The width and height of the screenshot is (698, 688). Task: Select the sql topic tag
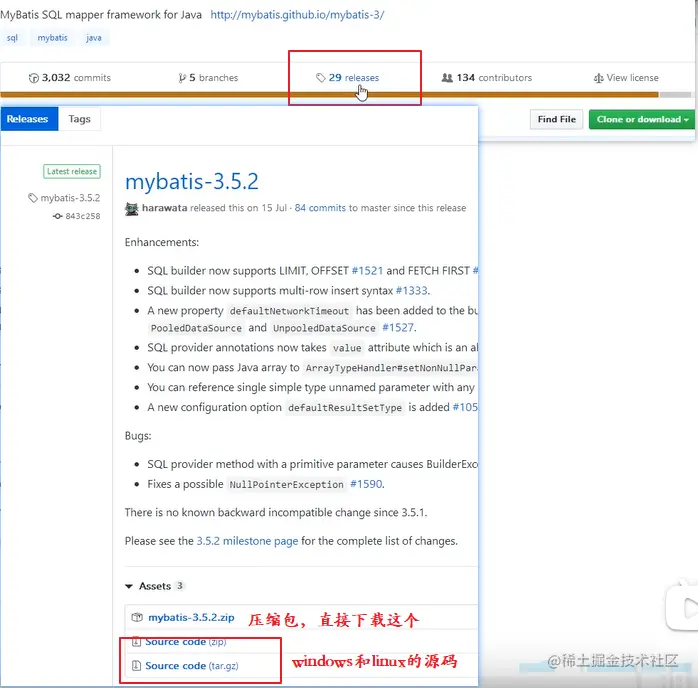[x=12, y=38]
